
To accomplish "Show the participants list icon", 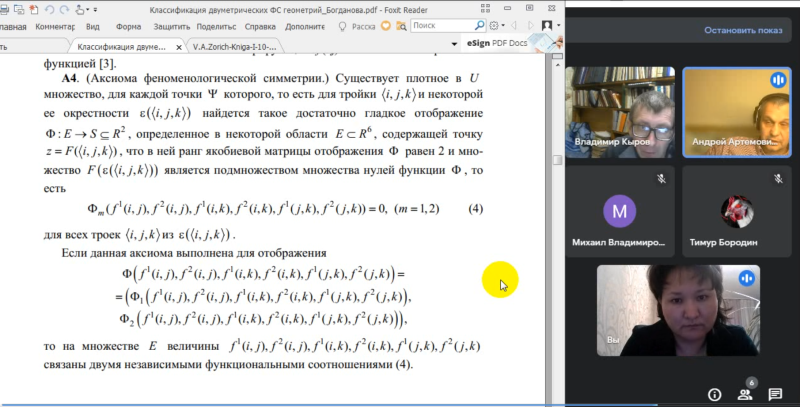I will click(x=748, y=394).
